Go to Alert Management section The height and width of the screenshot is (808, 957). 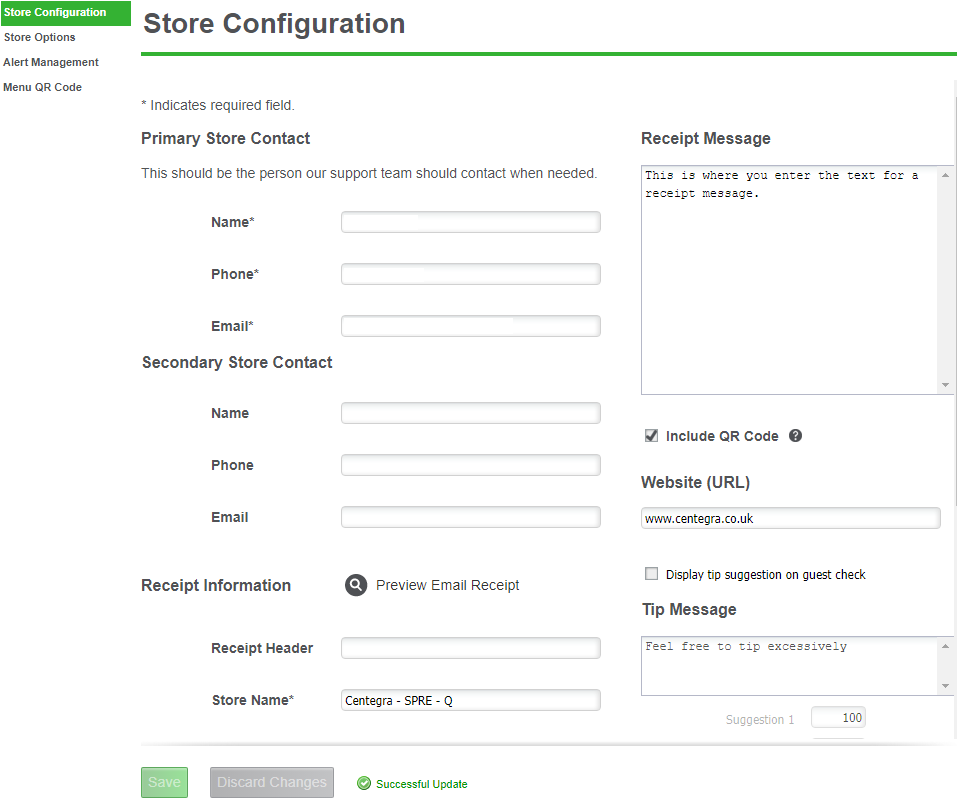click(x=51, y=62)
